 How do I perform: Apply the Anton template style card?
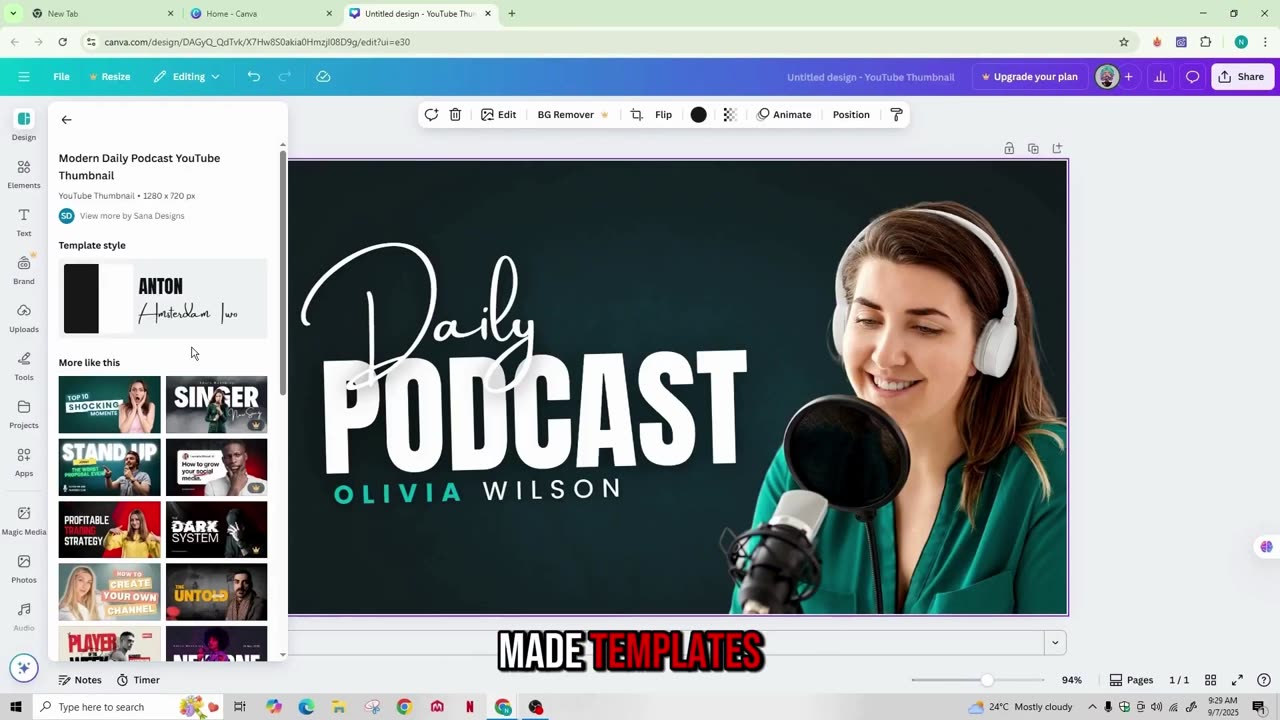[163, 299]
